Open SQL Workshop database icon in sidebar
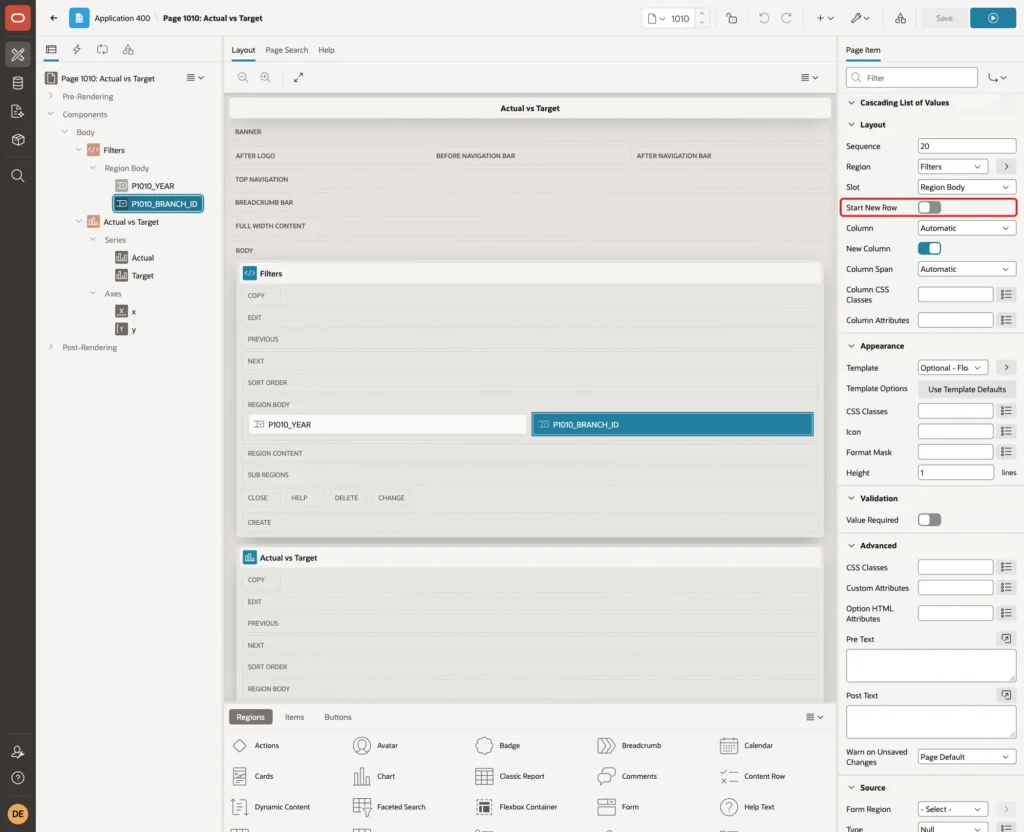The image size is (1024, 832). [x=18, y=83]
